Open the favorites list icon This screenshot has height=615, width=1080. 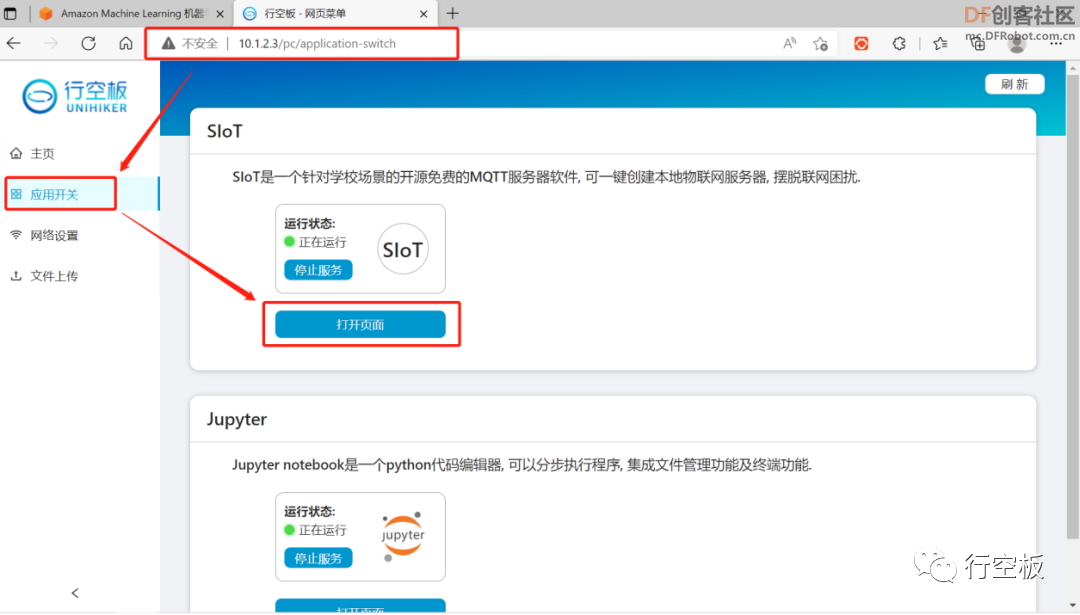(x=940, y=43)
